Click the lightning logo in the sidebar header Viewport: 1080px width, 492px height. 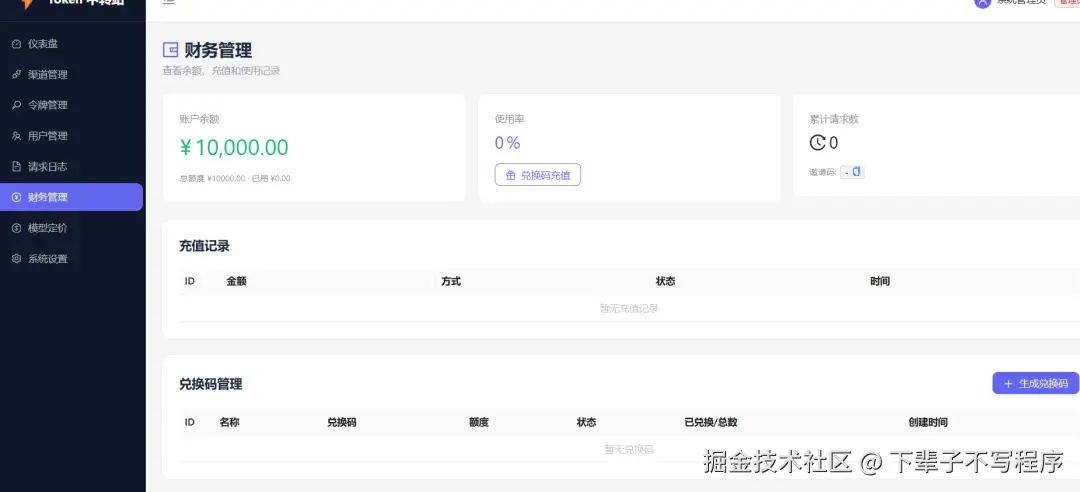pyautogui.click(x=27, y=3)
